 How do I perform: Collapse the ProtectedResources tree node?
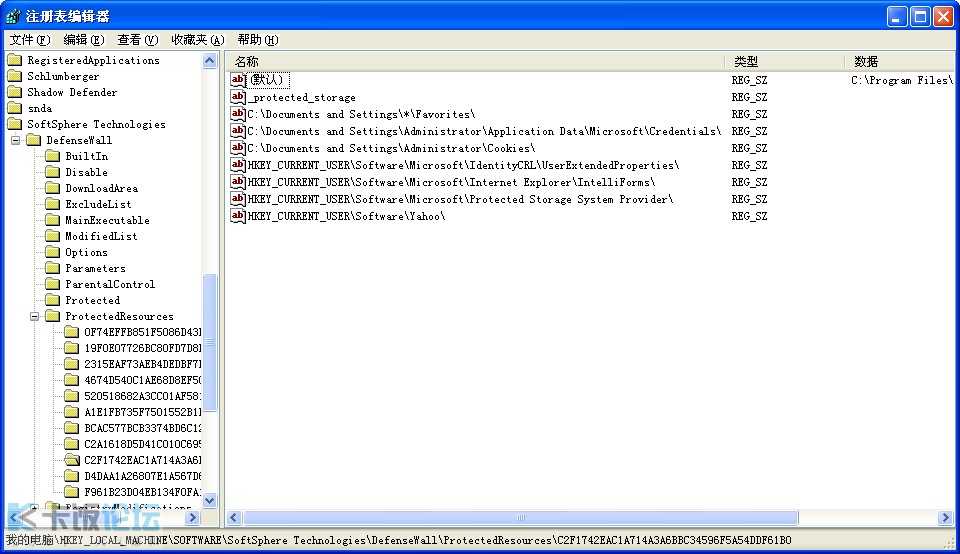coord(35,316)
